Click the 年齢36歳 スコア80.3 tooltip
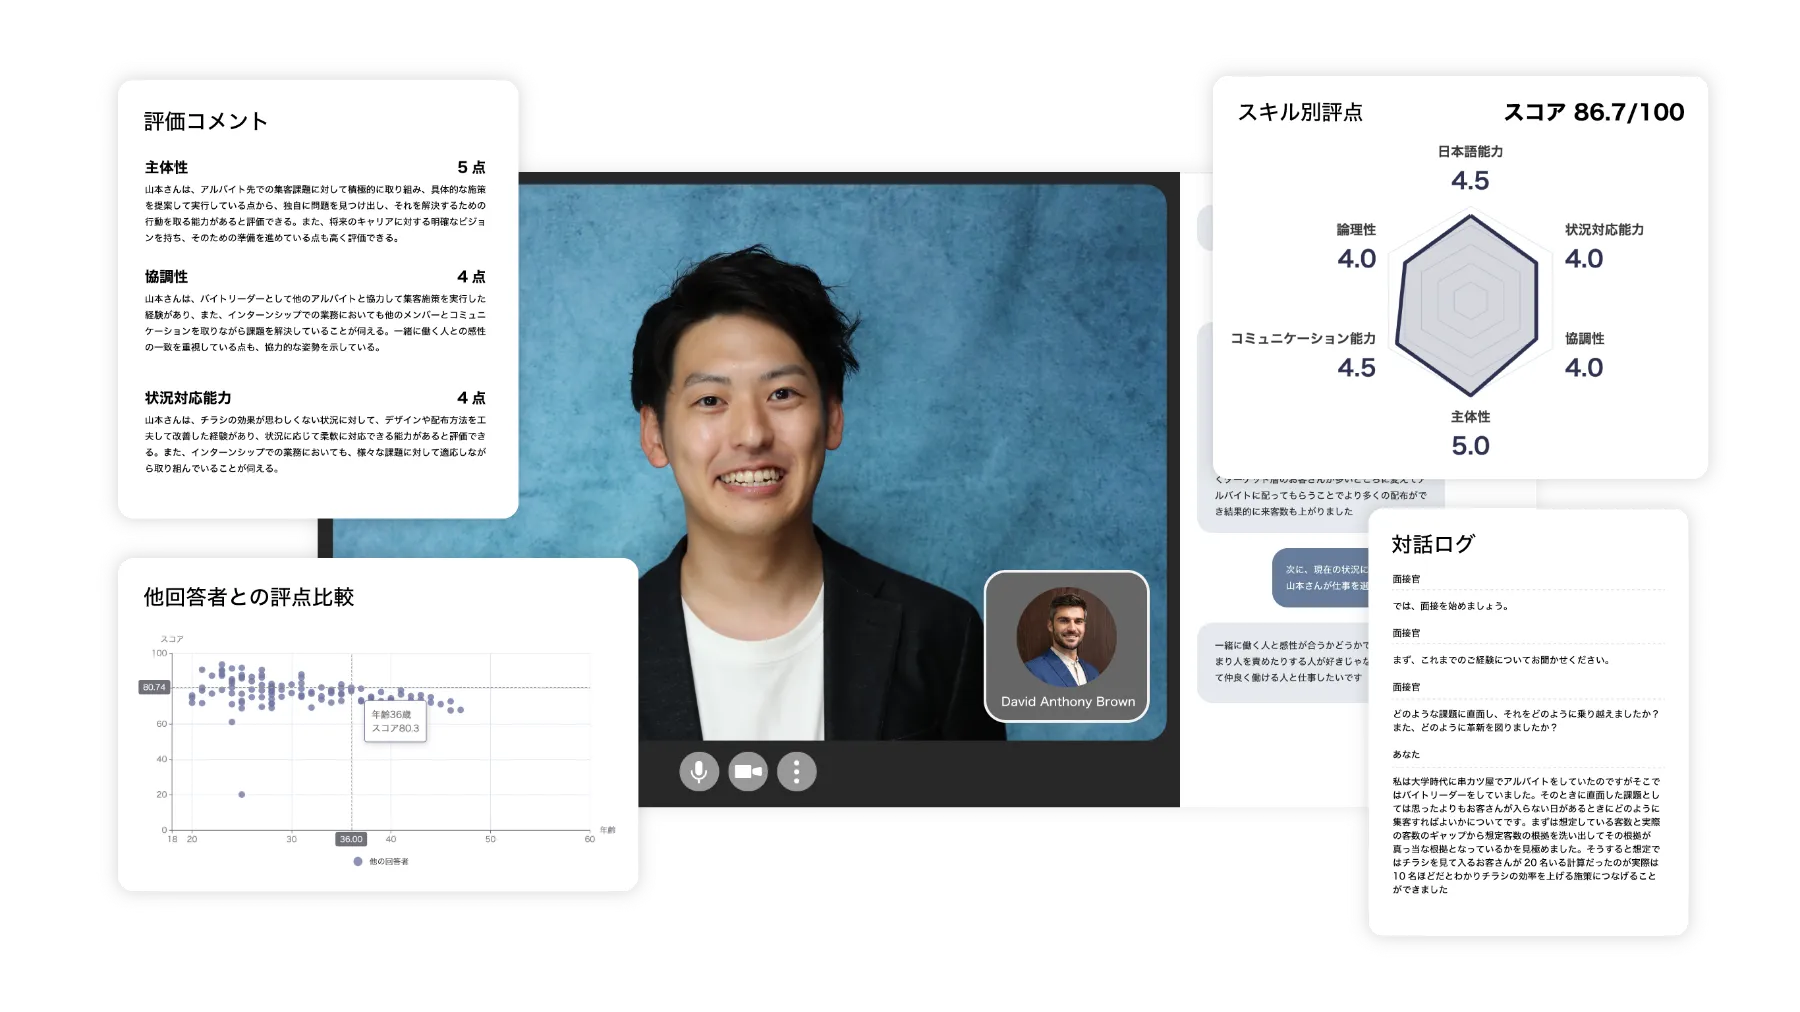 [x=395, y=721]
